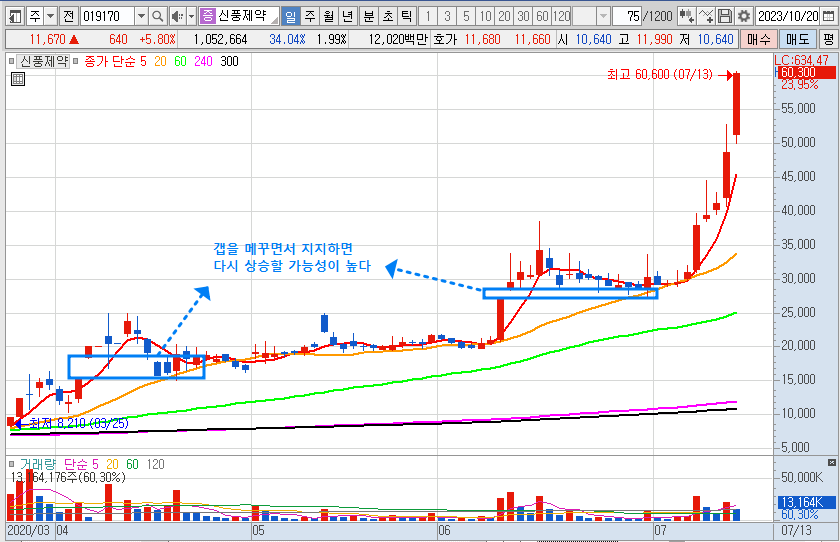Click the change rate +5.80%
Image resolution: width=840 pixels, height=542 pixels.
click(157, 39)
